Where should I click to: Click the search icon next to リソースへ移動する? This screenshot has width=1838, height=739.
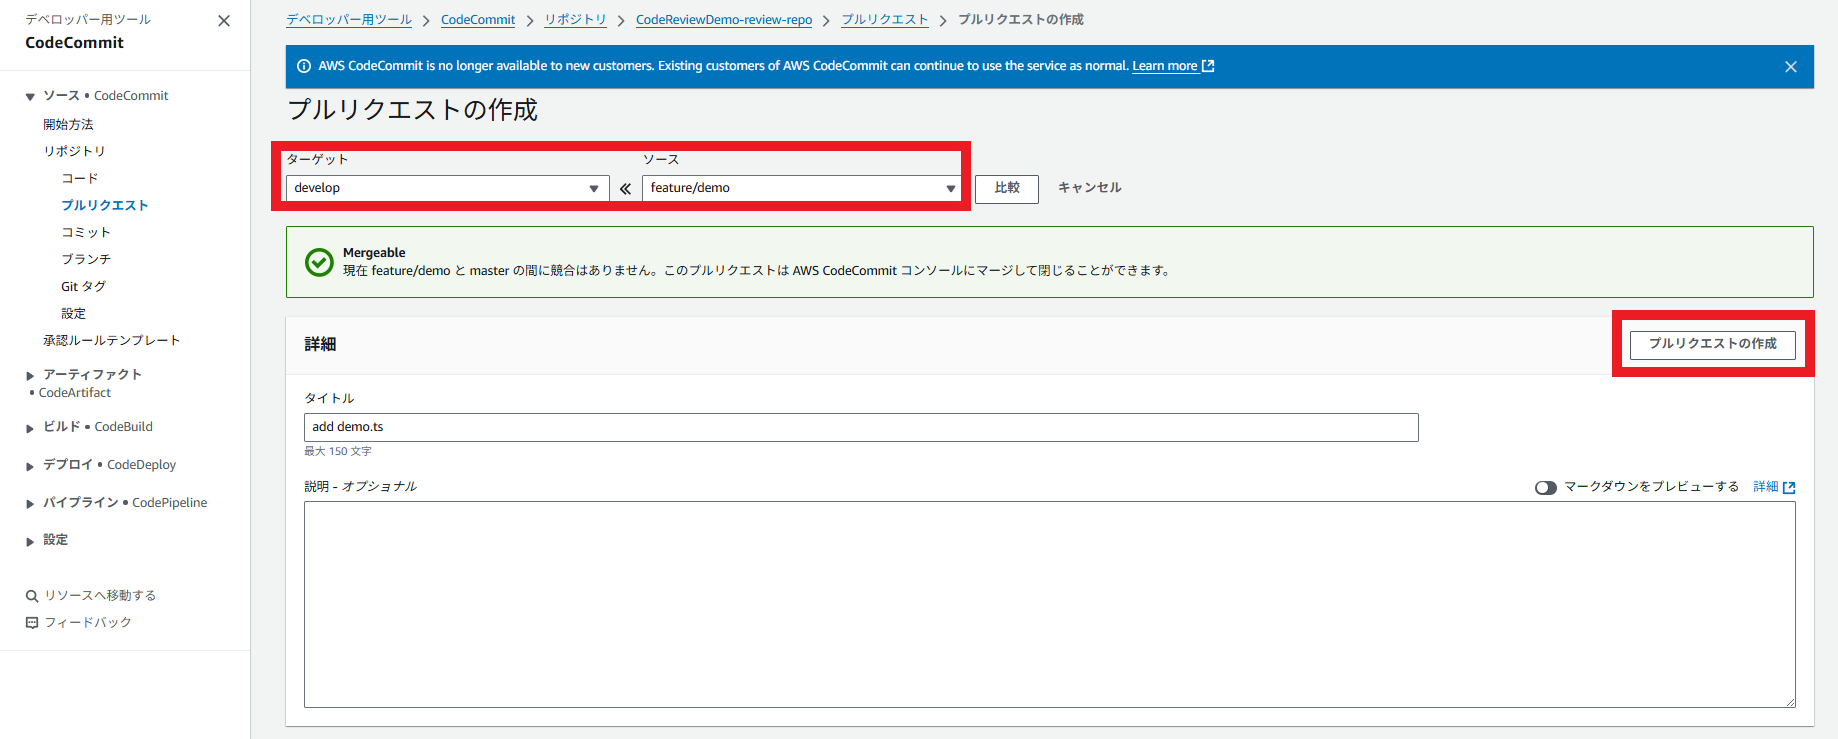[32, 596]
